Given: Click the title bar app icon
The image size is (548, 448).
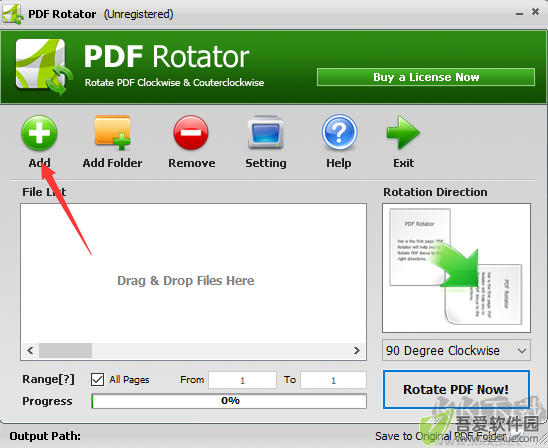Looking at the screenshot, I should [13, 14].
